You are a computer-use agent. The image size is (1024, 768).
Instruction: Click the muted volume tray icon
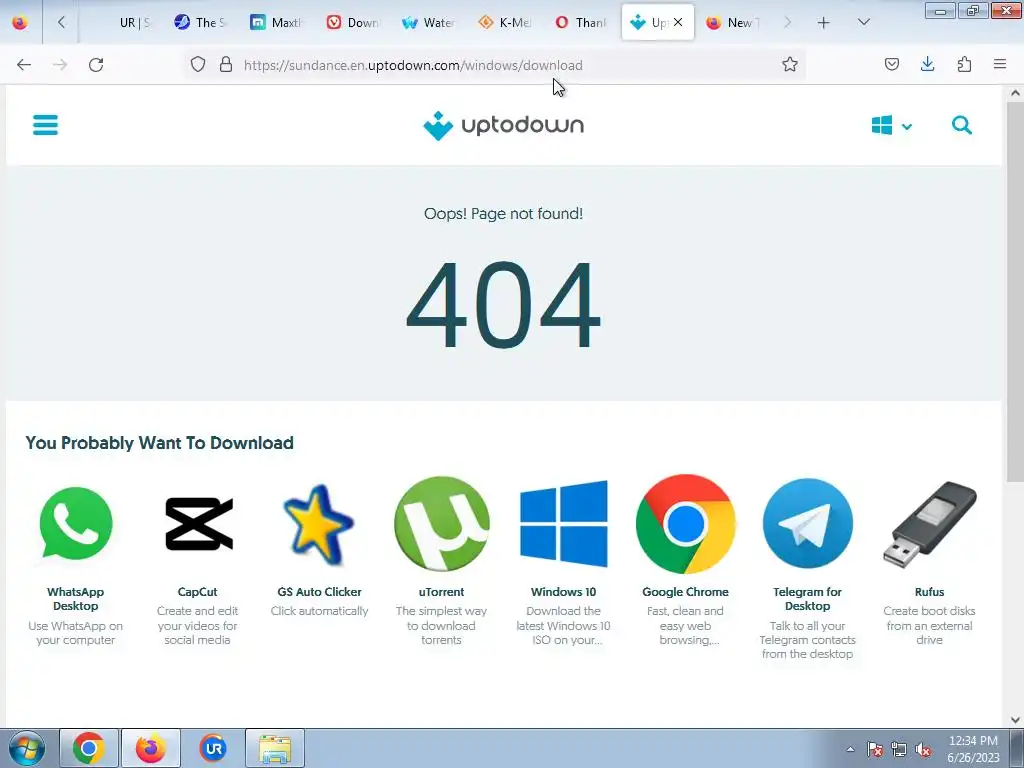click(923, 749)
